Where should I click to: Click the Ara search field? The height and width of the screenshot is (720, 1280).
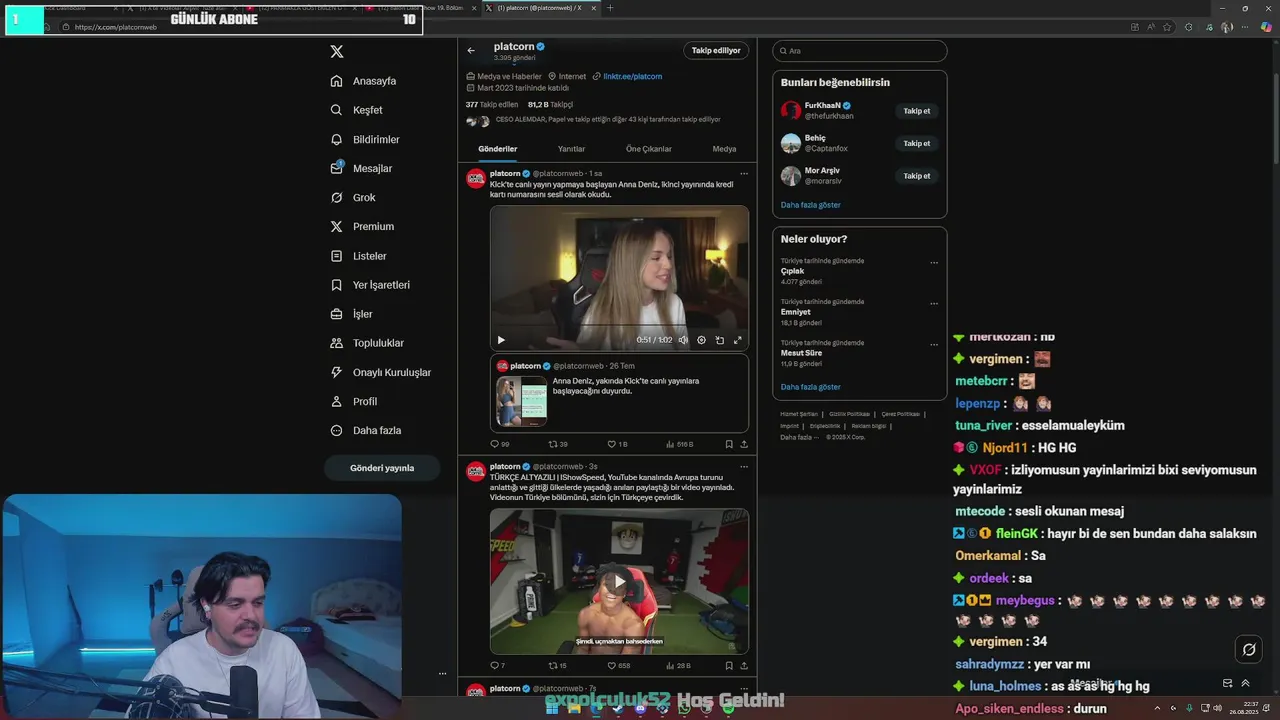coord(860,50)
